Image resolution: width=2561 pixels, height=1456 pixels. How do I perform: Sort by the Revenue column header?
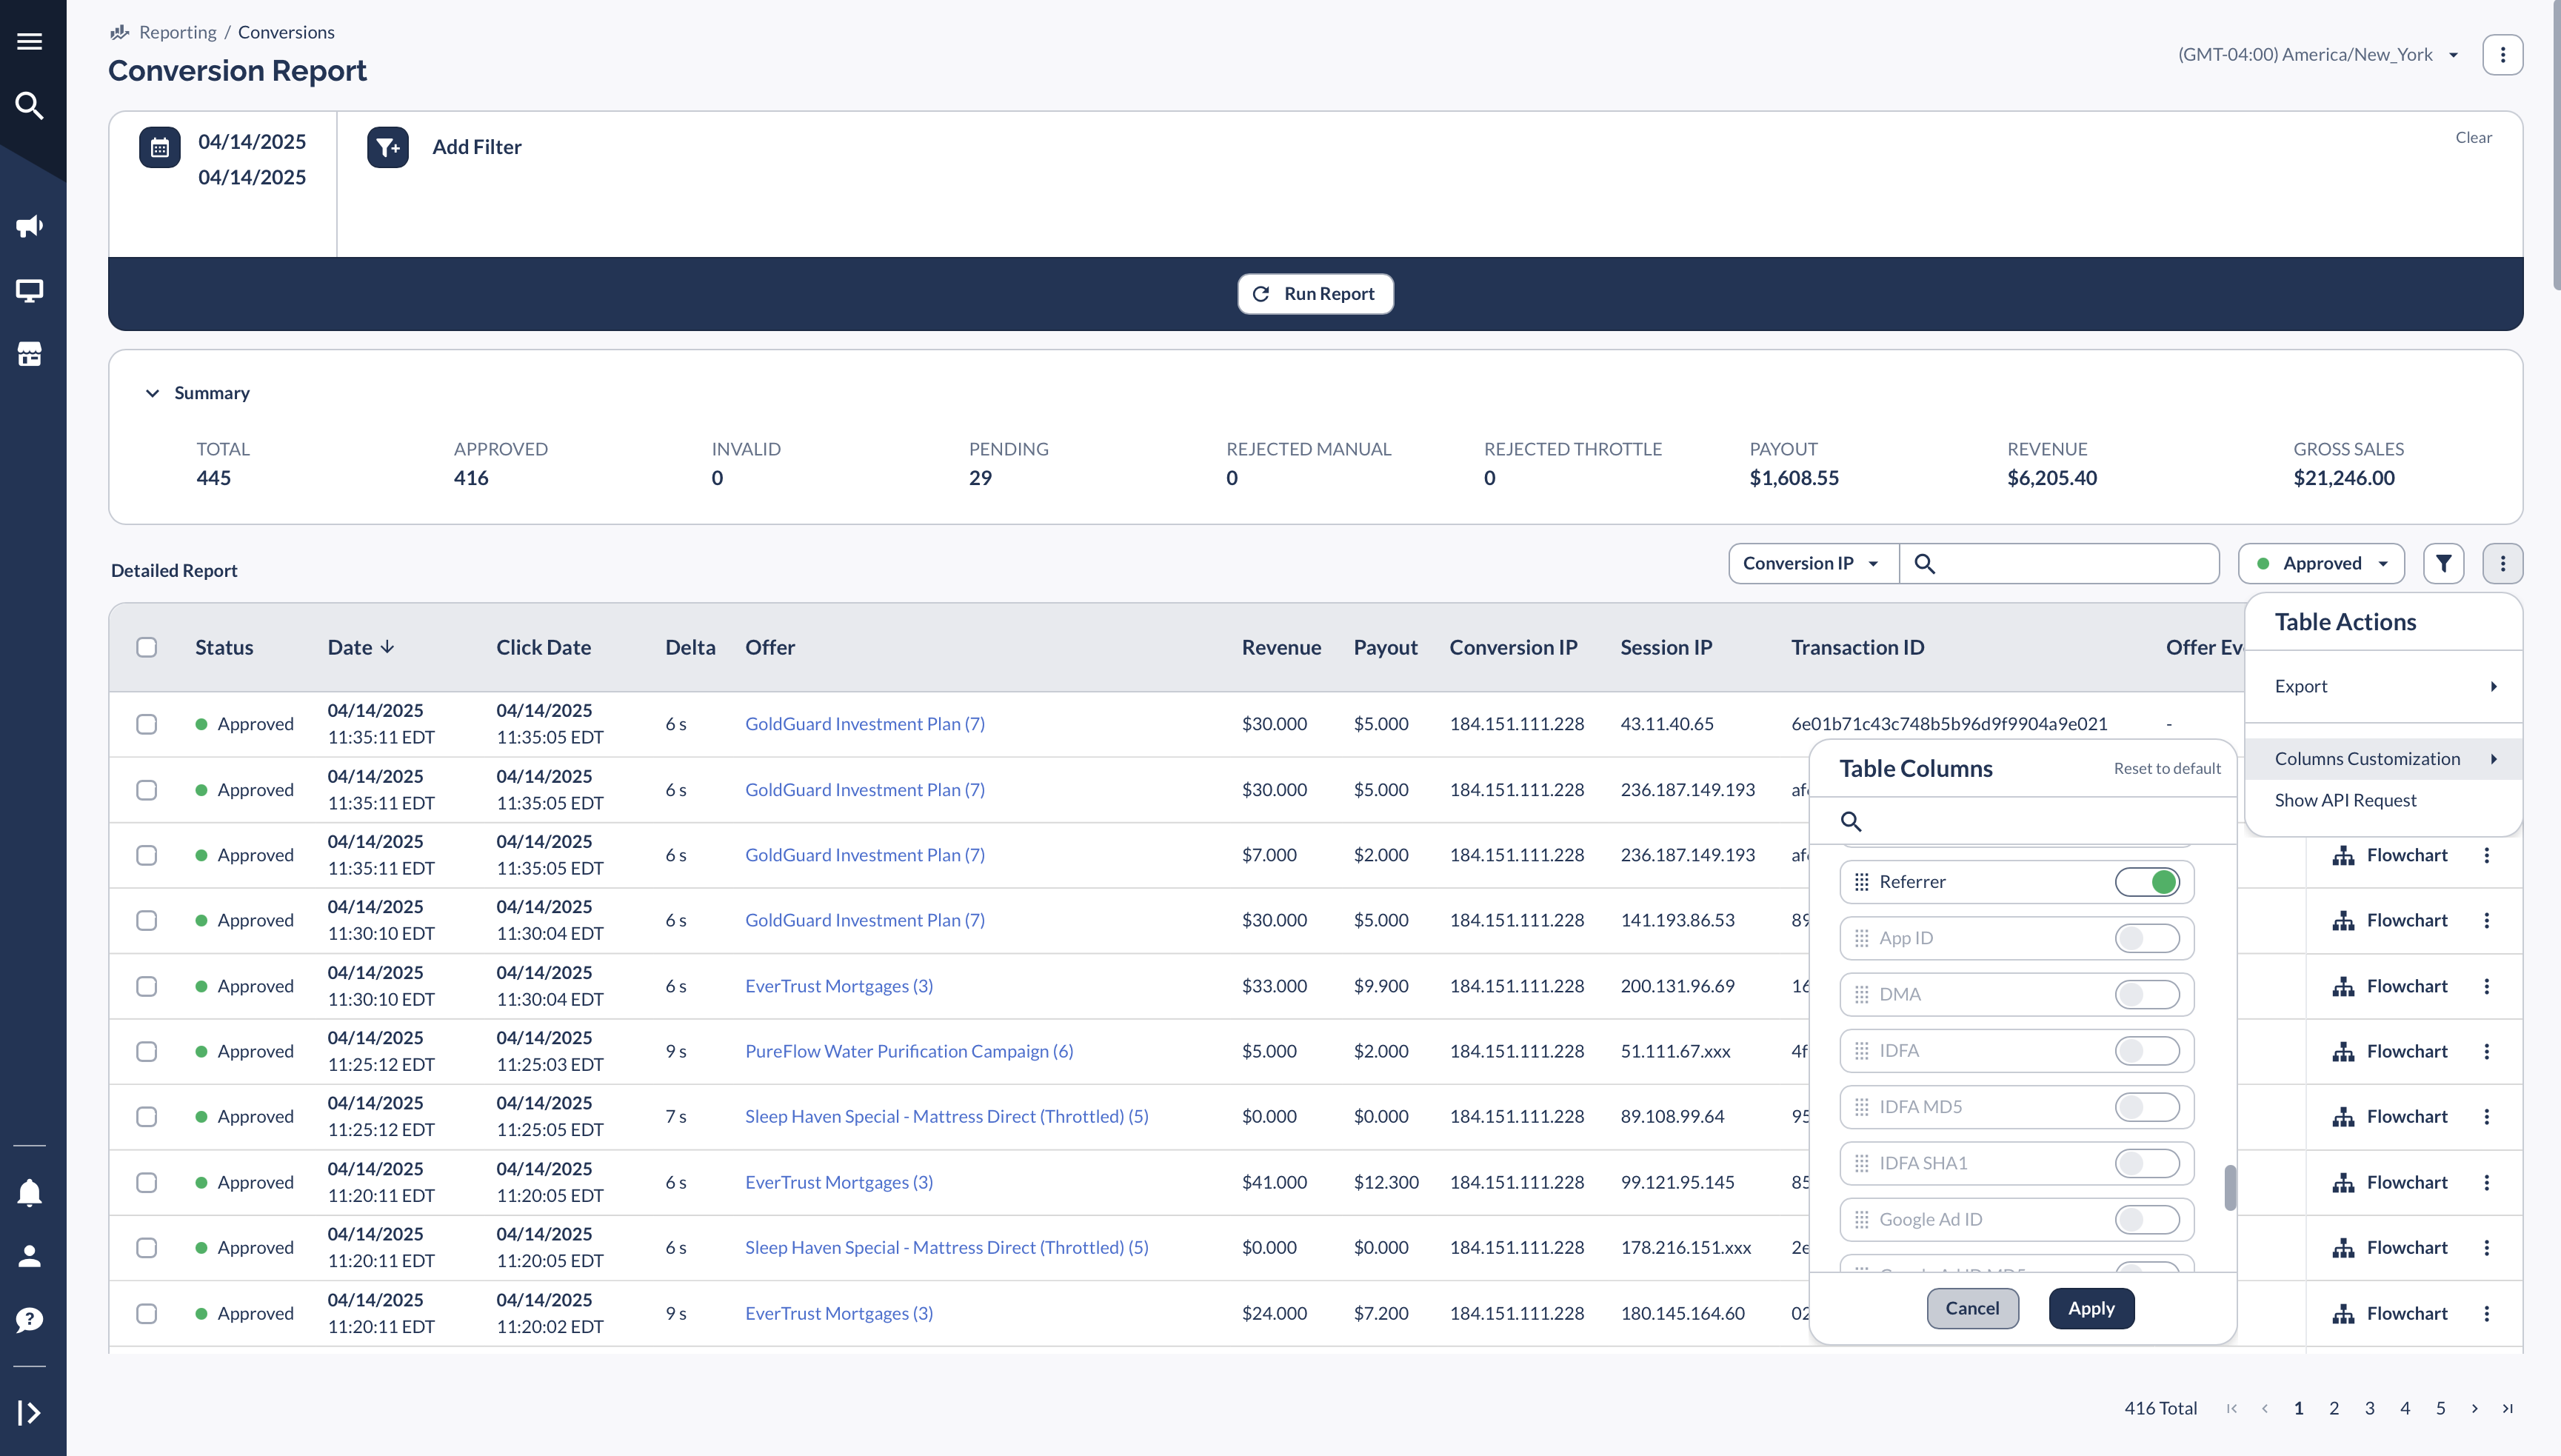(x=1281, y=647)
